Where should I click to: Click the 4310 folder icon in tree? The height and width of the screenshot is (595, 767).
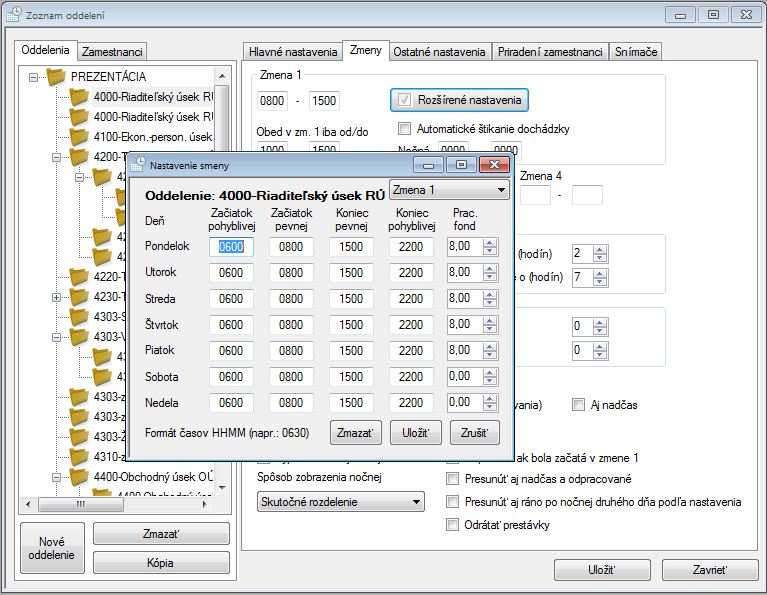pyautogui.click(x=79, y=457)
